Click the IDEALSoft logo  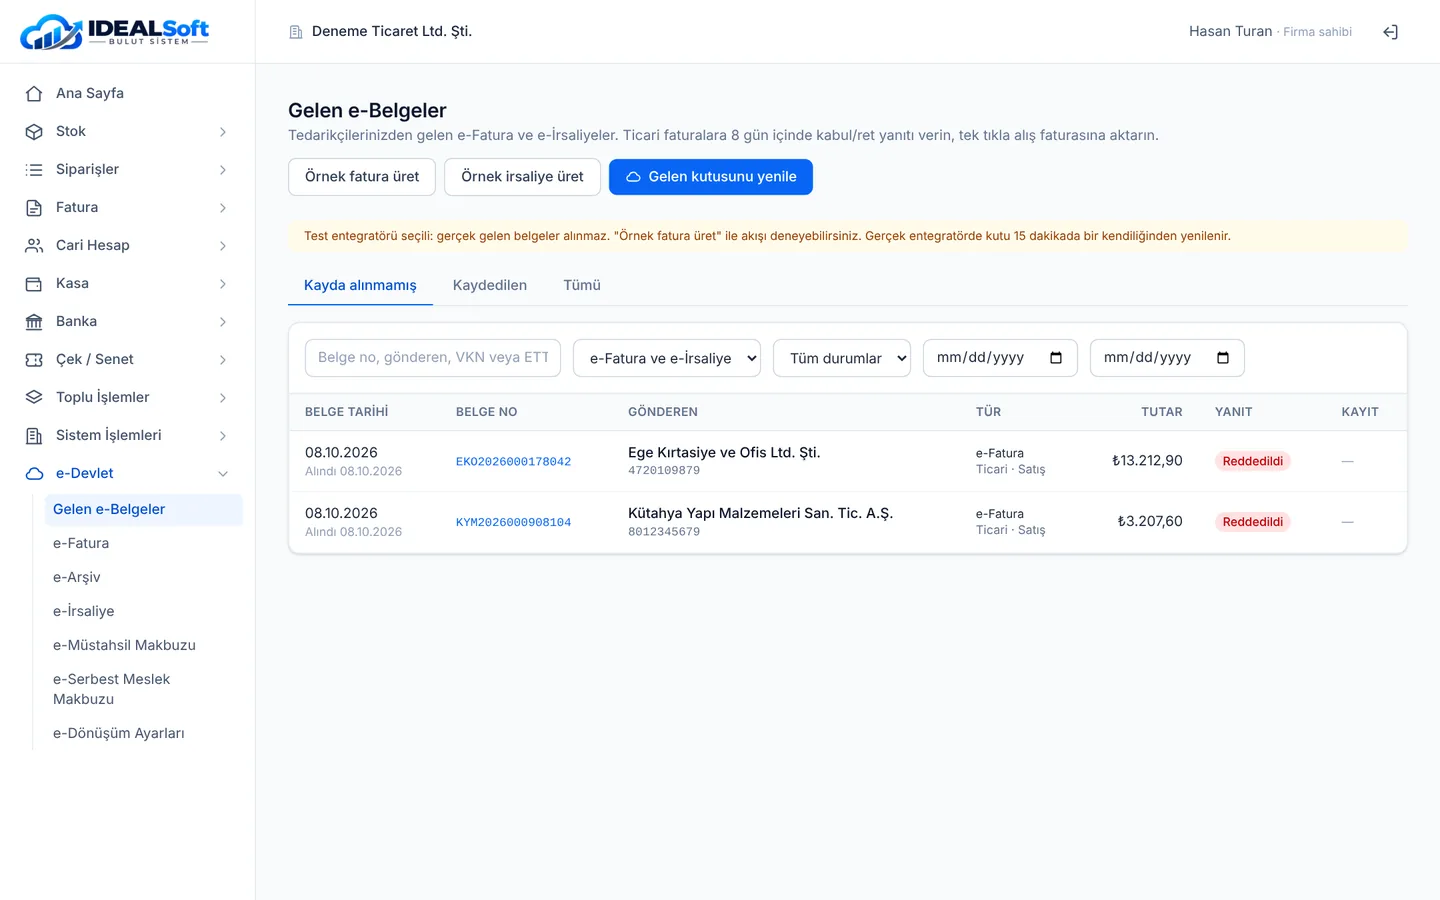pyautogui.click(x=115, y=32)
